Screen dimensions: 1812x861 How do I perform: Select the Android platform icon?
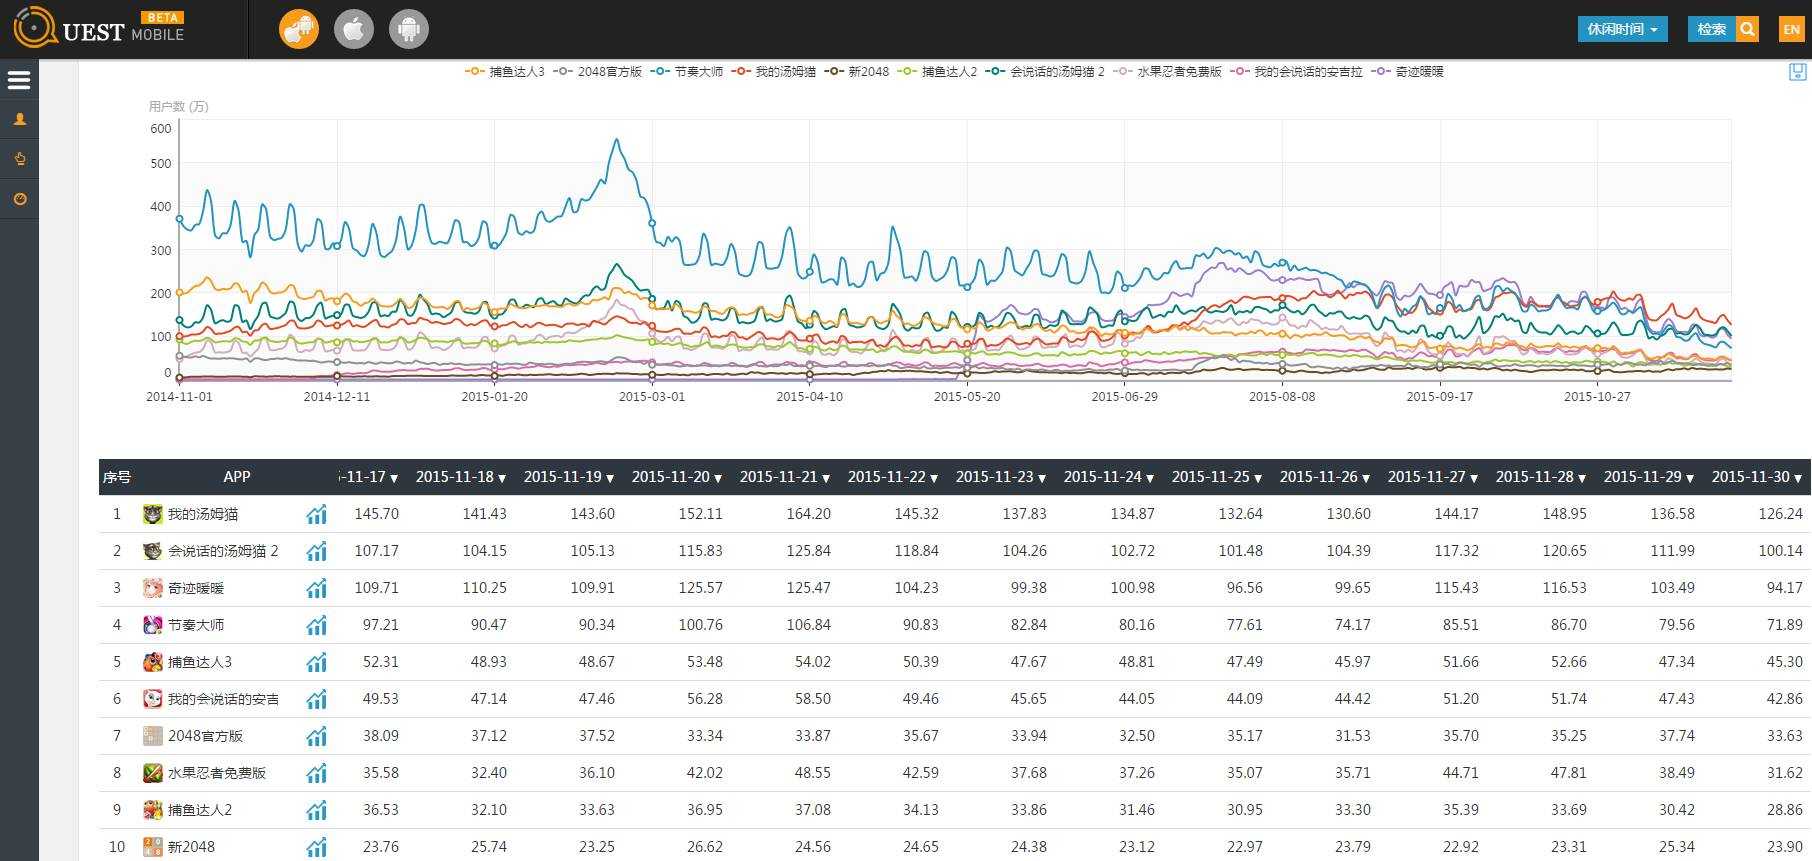point(408,29)
